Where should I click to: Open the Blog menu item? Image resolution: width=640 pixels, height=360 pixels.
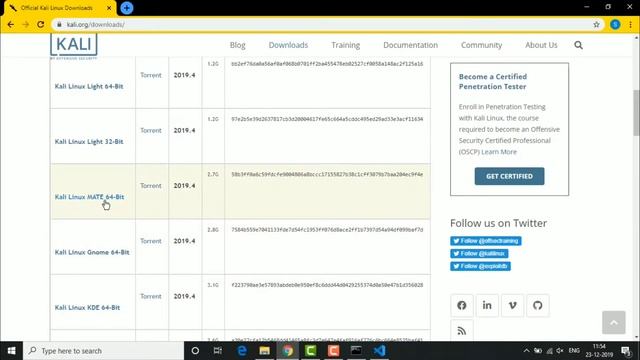238,45
